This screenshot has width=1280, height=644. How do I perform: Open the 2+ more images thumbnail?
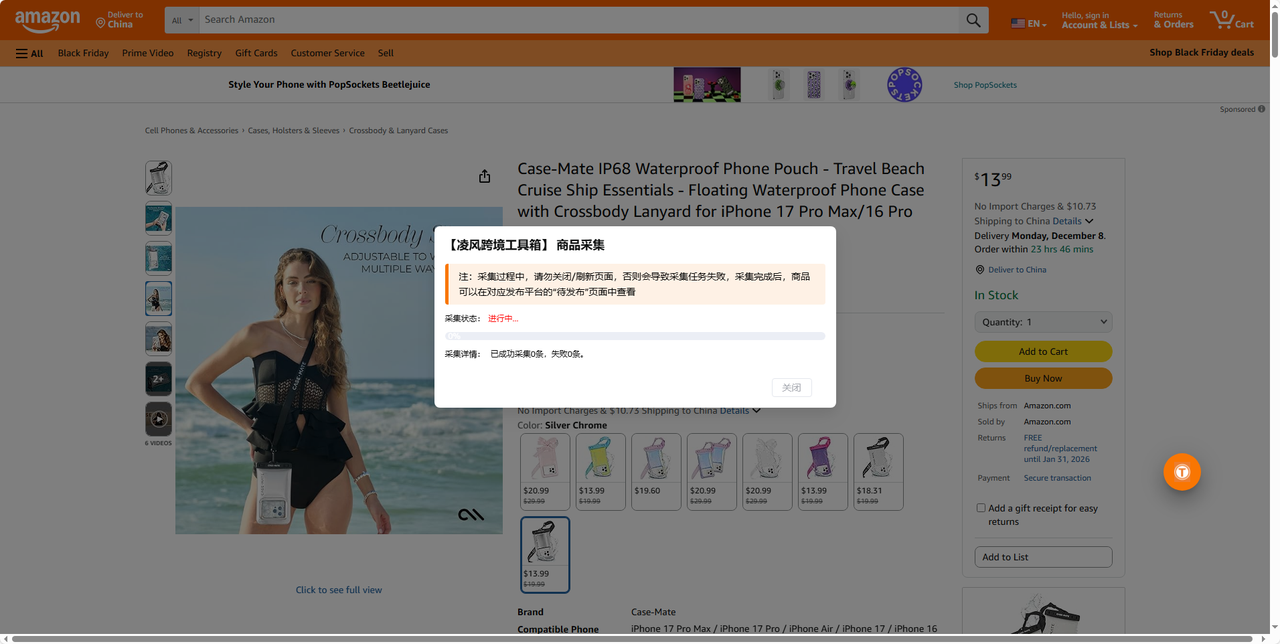tap(158, 379)
